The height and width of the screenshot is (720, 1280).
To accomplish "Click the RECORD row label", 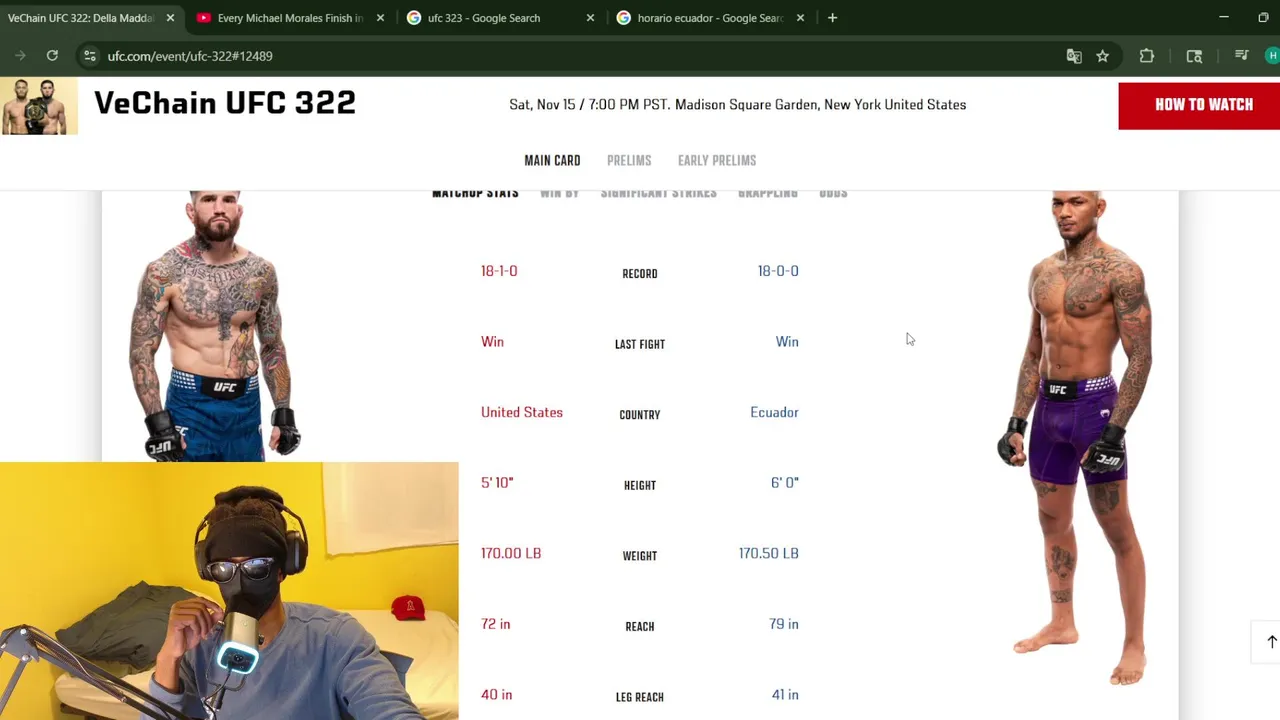I will pos(640,274).
